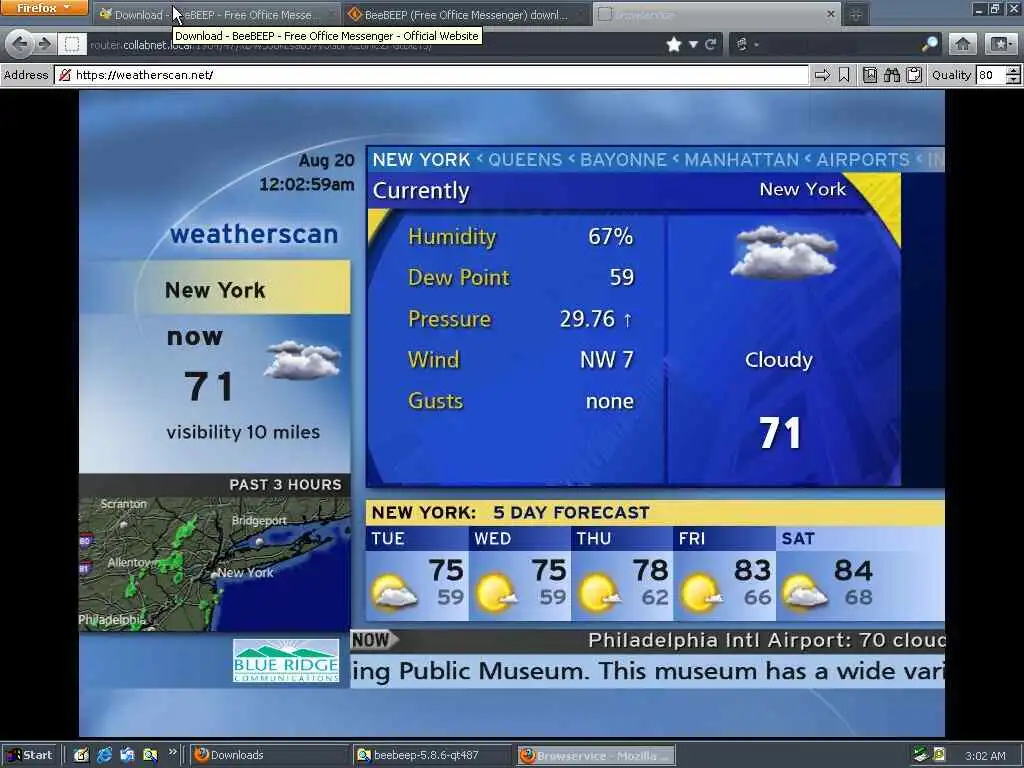Click the clipboard icon in Browservice toolbar
The image size is (1024, 768).
click(x=914, y=75)
